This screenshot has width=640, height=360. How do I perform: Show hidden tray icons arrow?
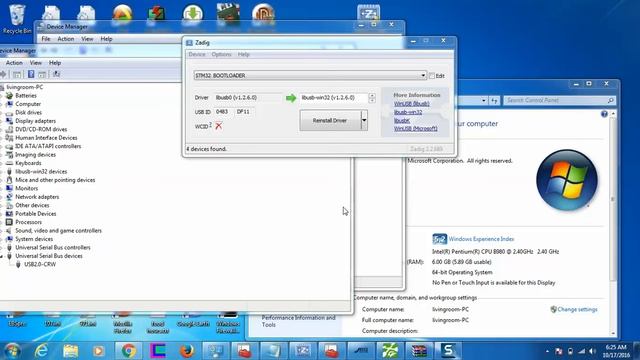547,351
